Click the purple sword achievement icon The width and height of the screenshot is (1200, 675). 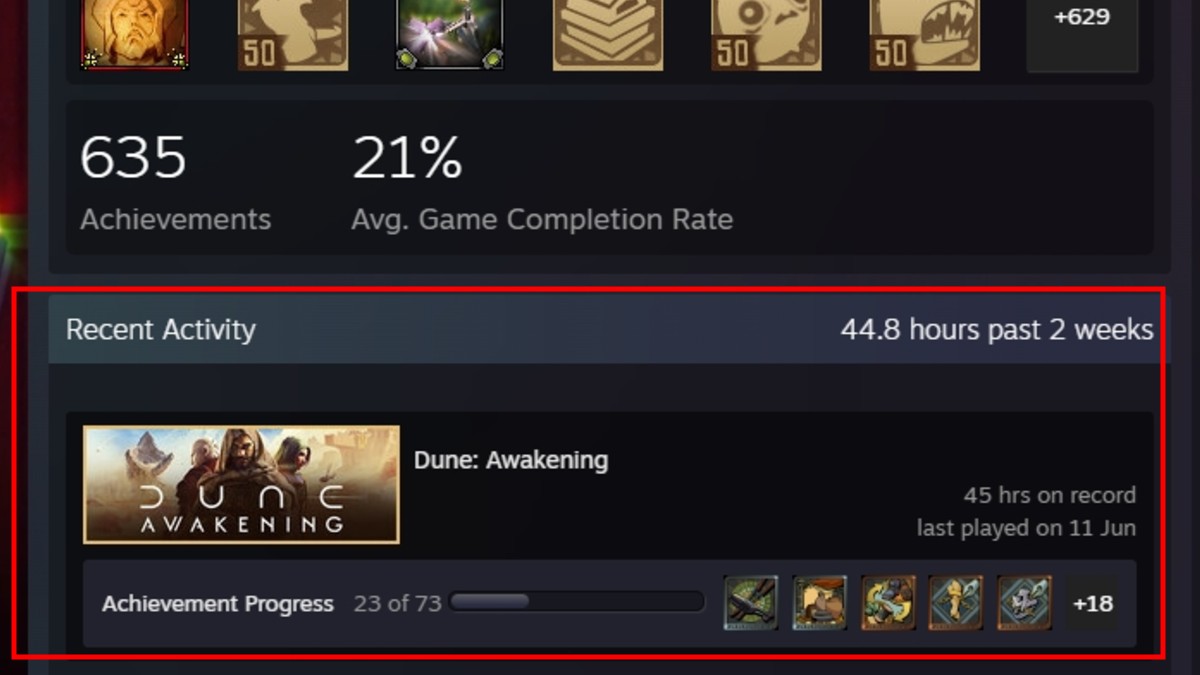[450, 35]
